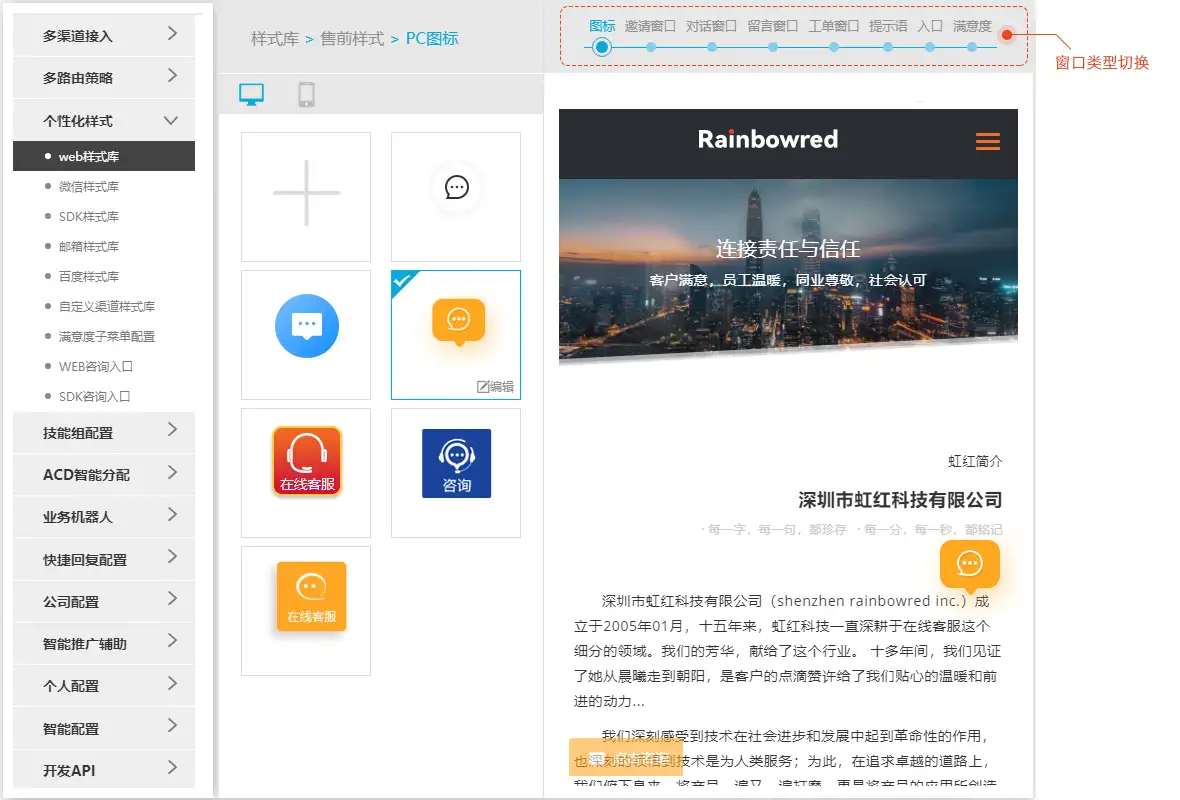This screenshot has width=1180, height=800.
Task: Expand the 多路由策略 menu arrow
Action: (172, 75)
